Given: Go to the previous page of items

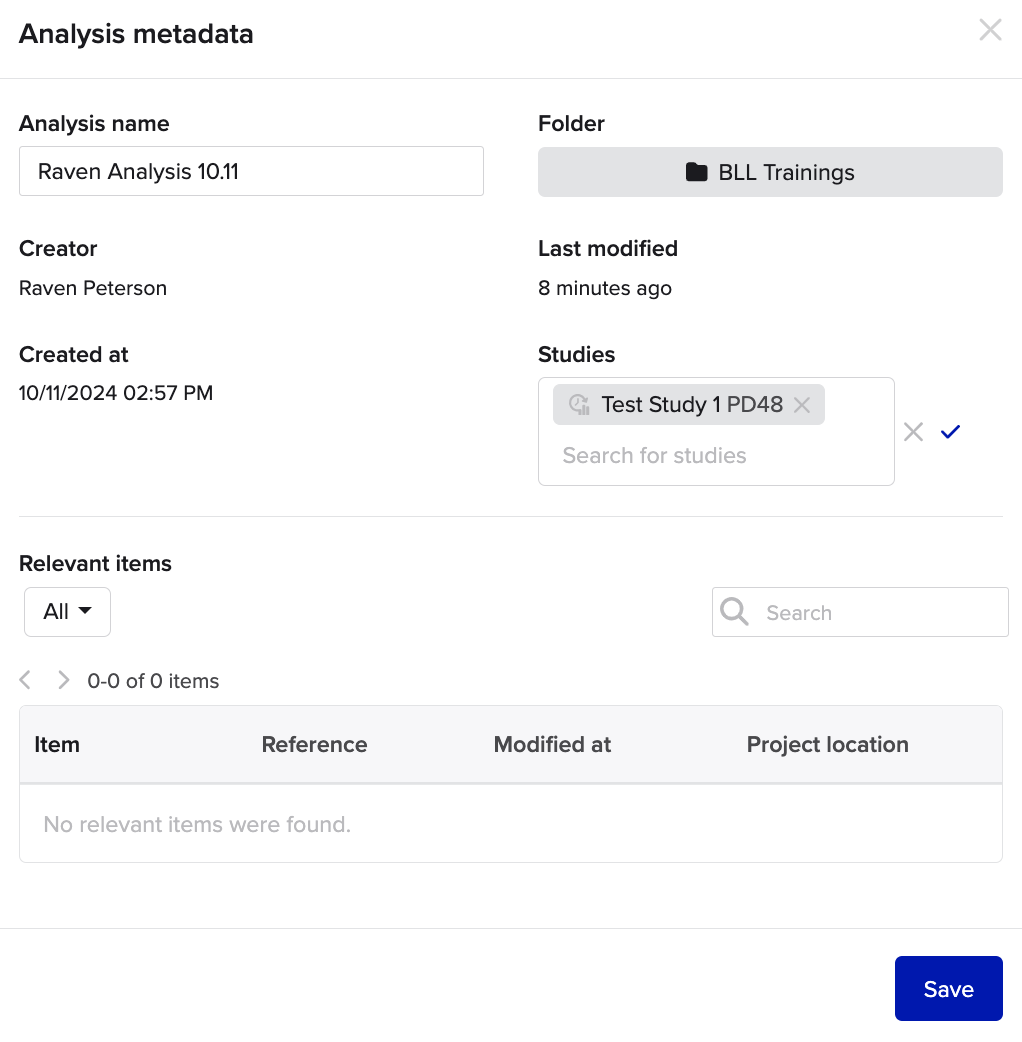Looking at the screenshot, I should pyautogui.click(x=26, y=680).
